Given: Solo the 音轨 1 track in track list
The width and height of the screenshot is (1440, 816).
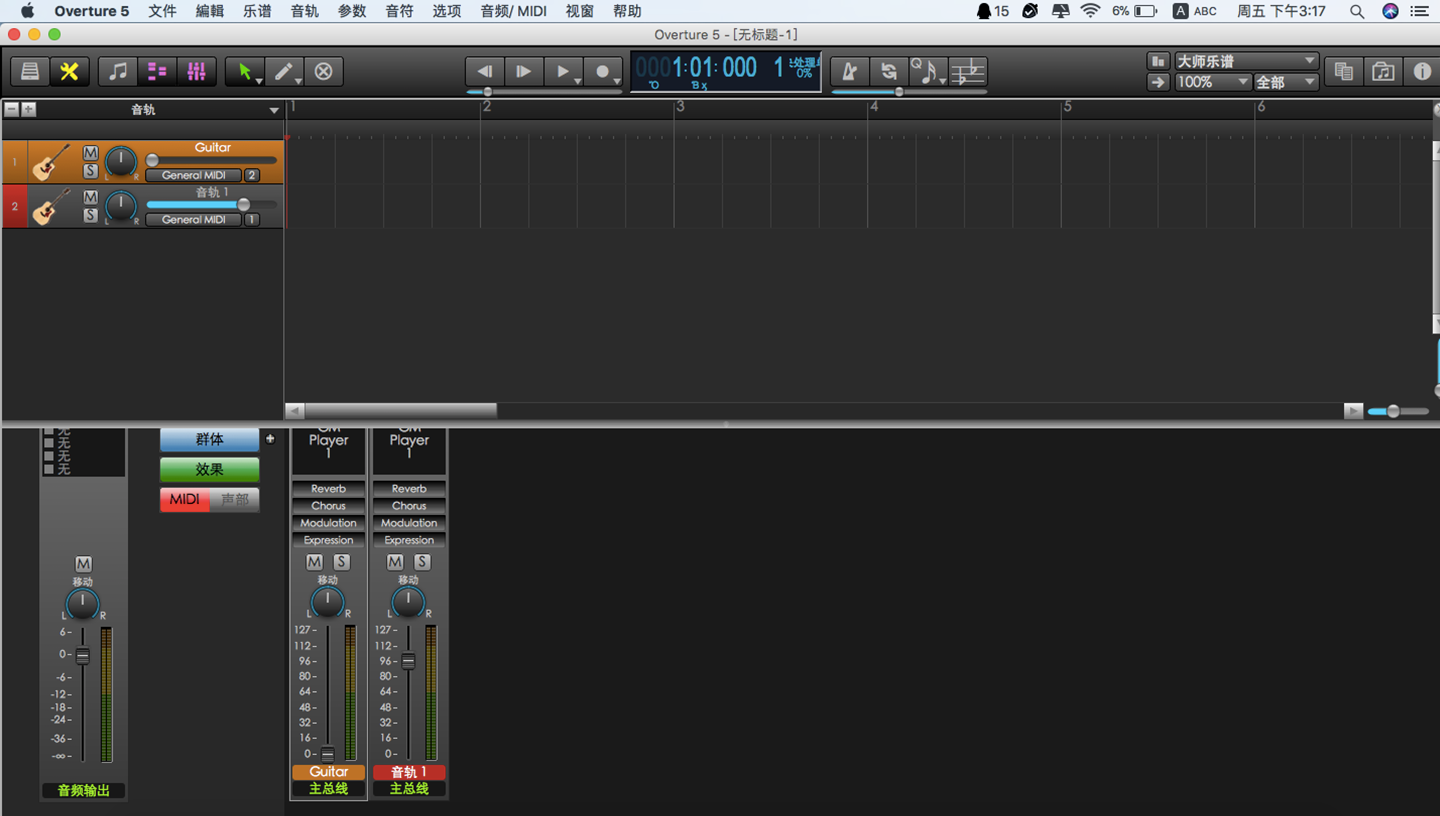Looking at the screenshot, I should (x=90, y=215).
